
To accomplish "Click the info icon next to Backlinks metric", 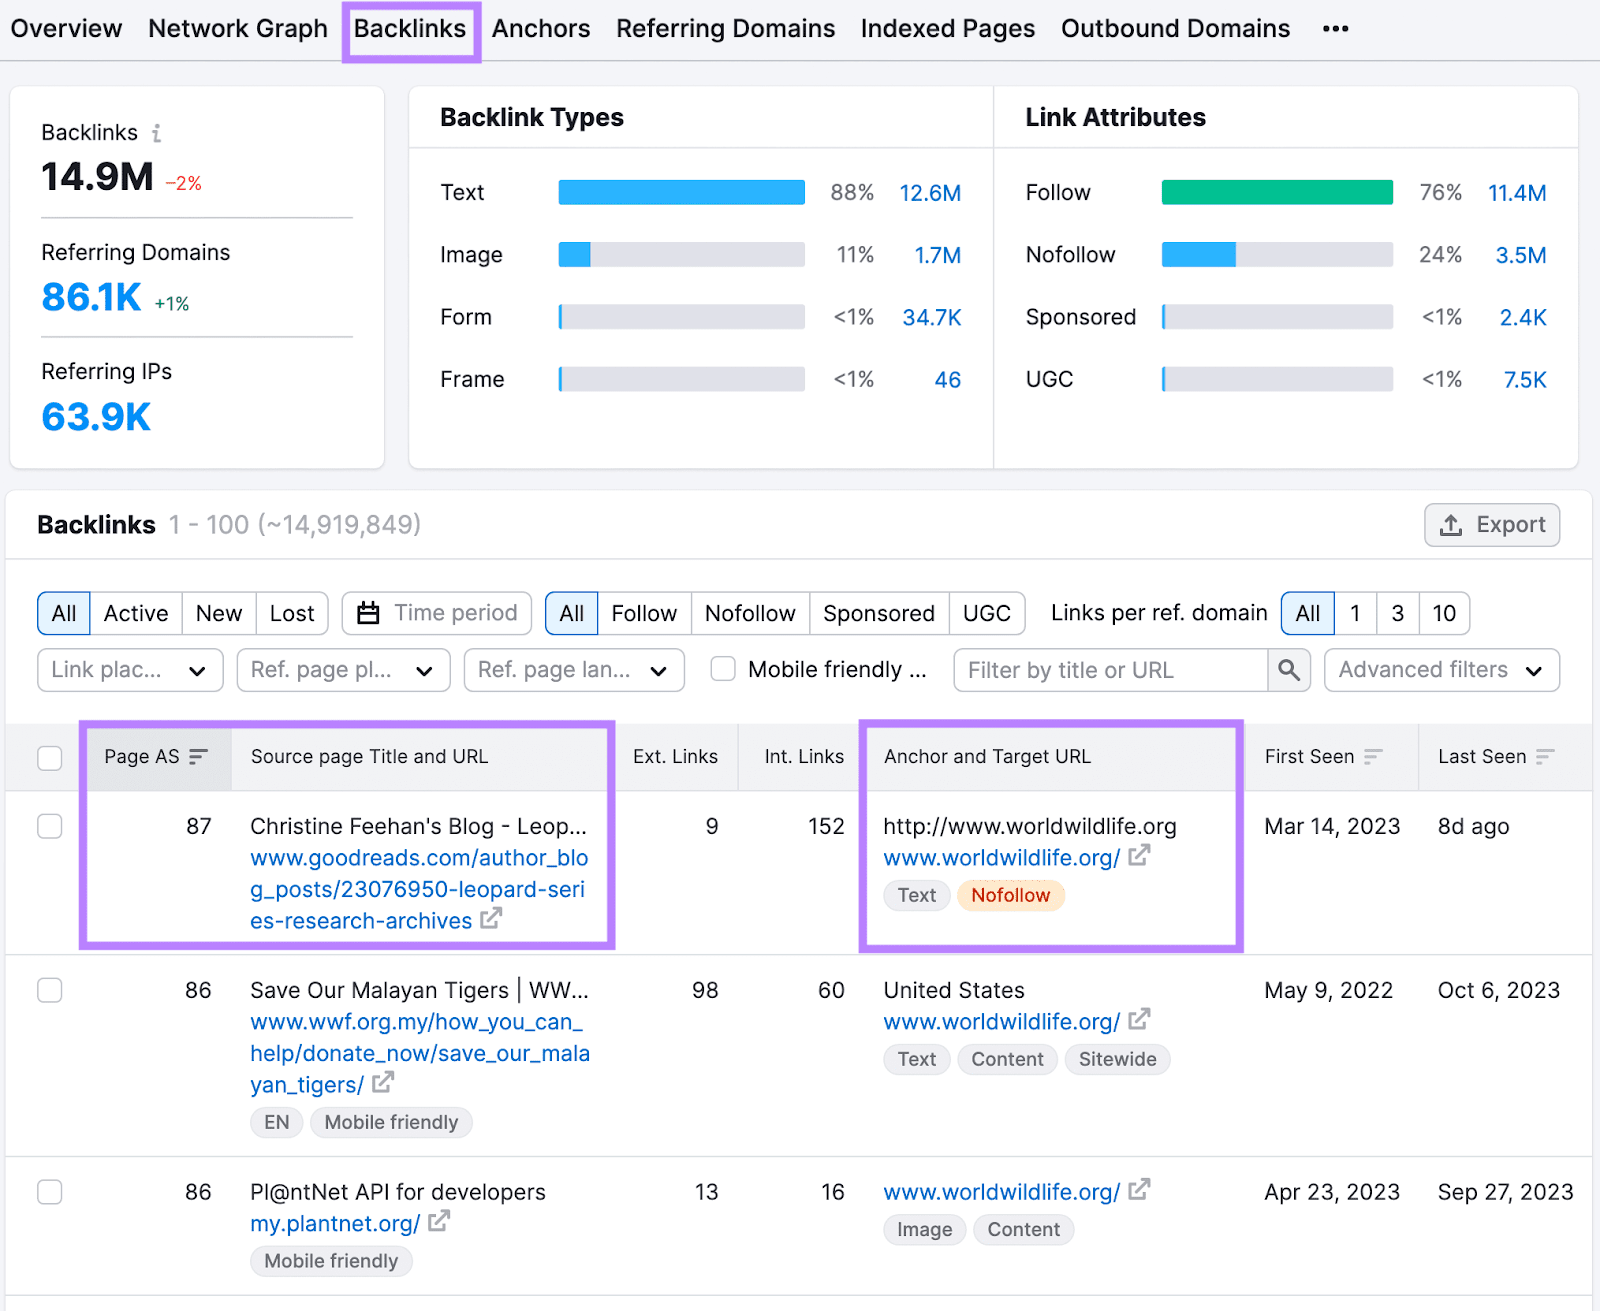I will coord(157,132).
